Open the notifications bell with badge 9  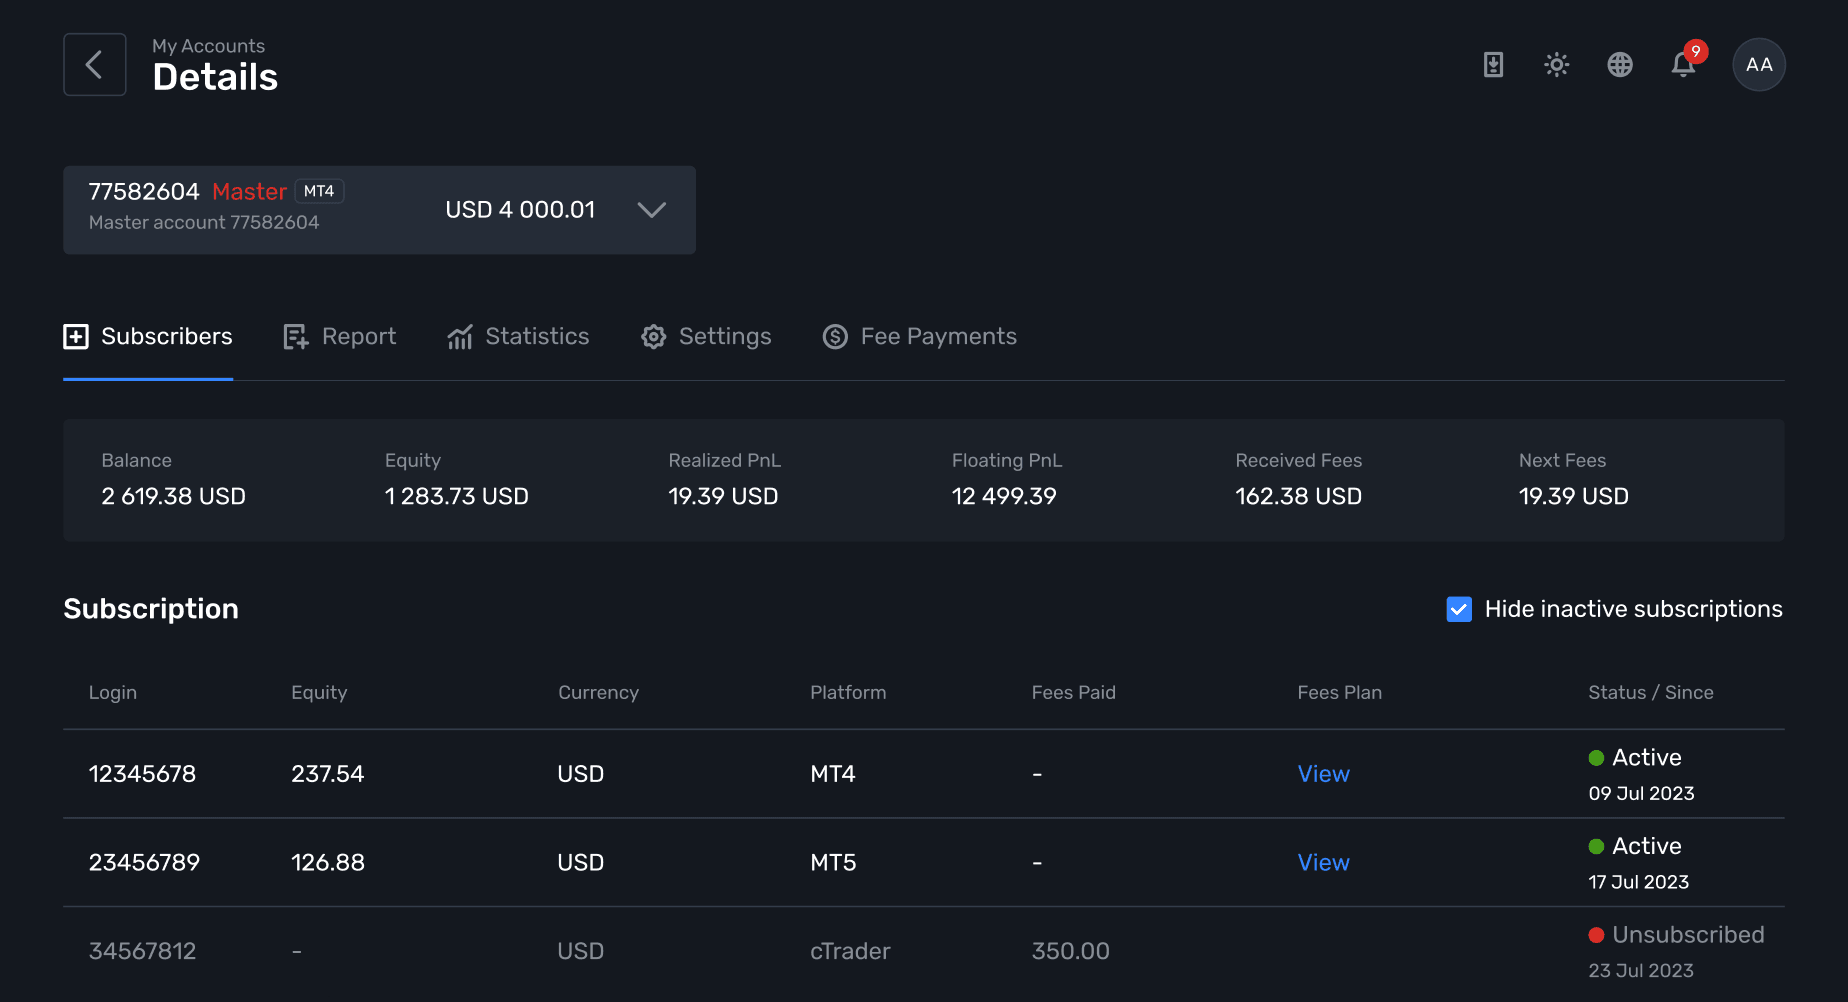1685,64
